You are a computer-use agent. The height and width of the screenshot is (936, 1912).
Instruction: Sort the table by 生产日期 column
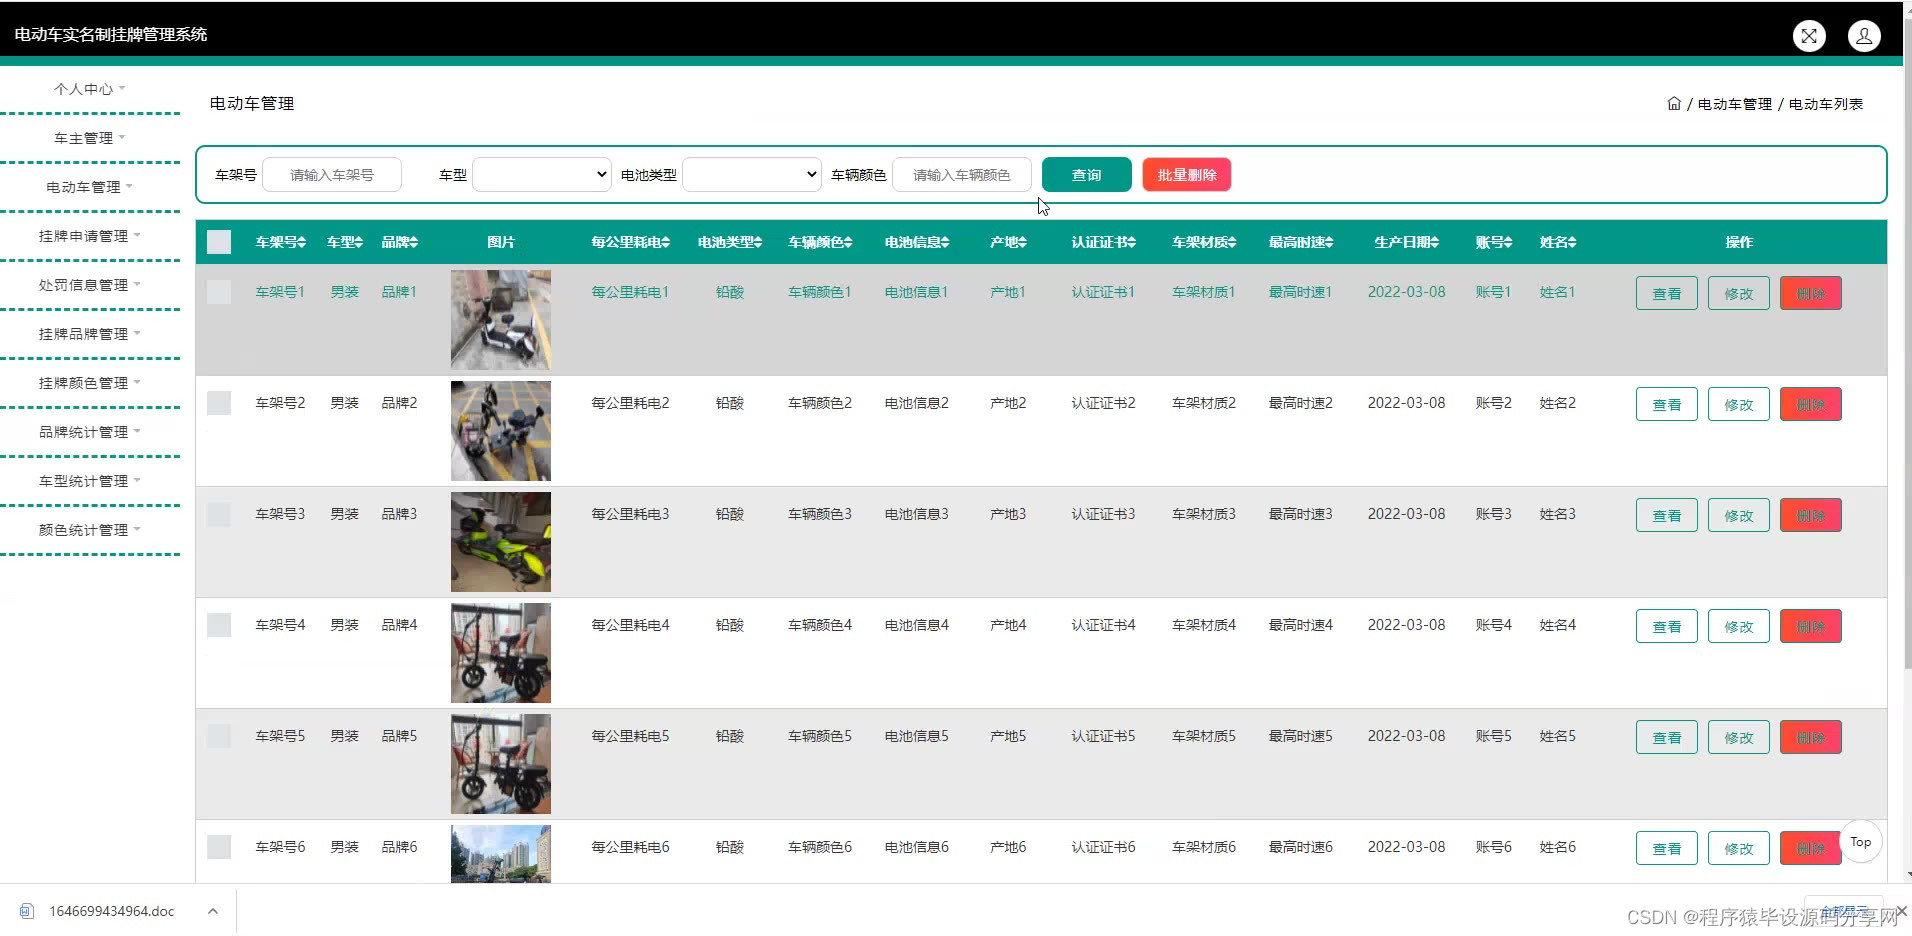(1405, 241)
